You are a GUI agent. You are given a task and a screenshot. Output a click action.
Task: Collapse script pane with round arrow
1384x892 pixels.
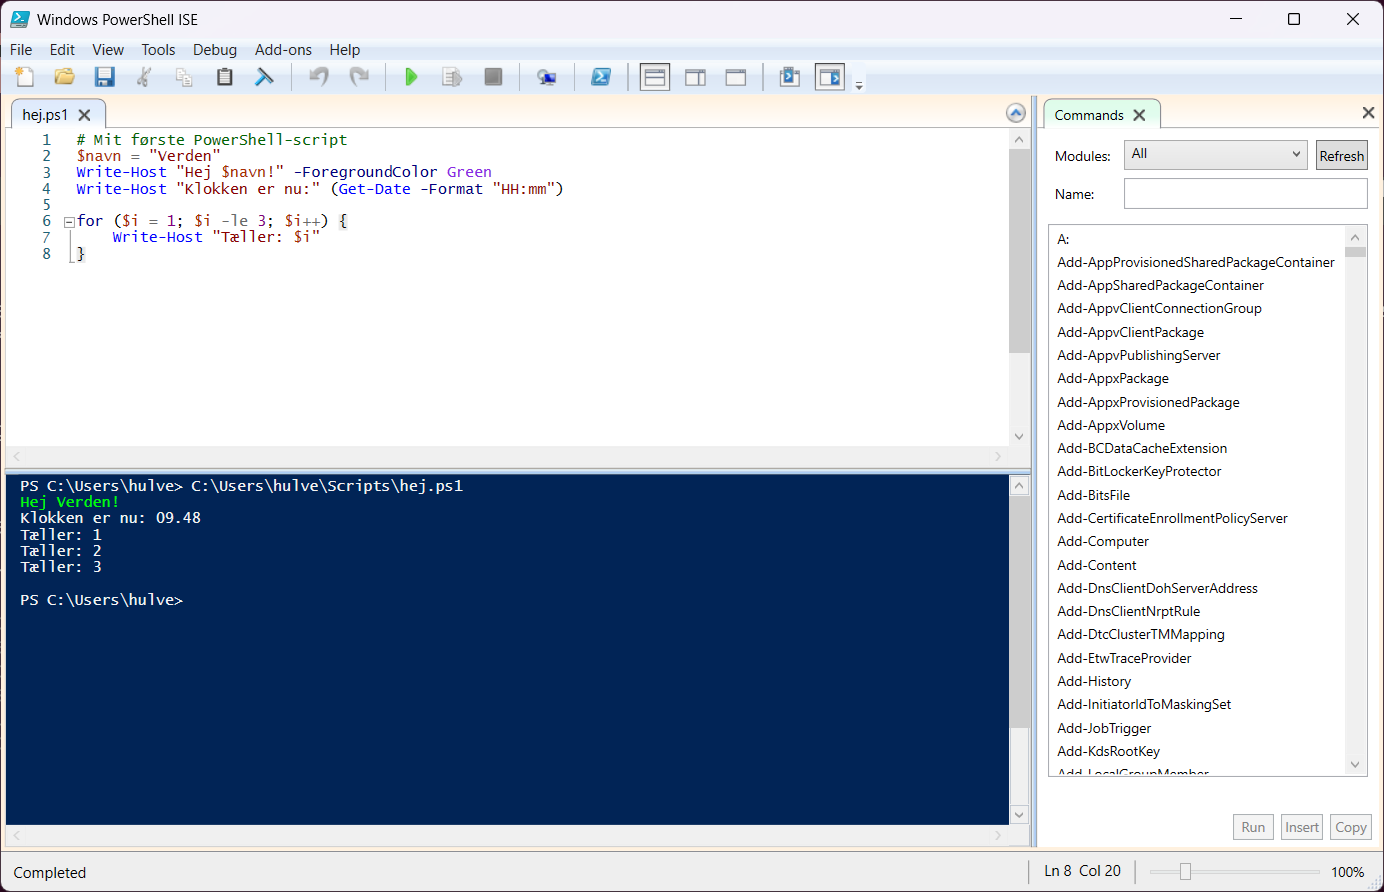(x=1016, y=113)
